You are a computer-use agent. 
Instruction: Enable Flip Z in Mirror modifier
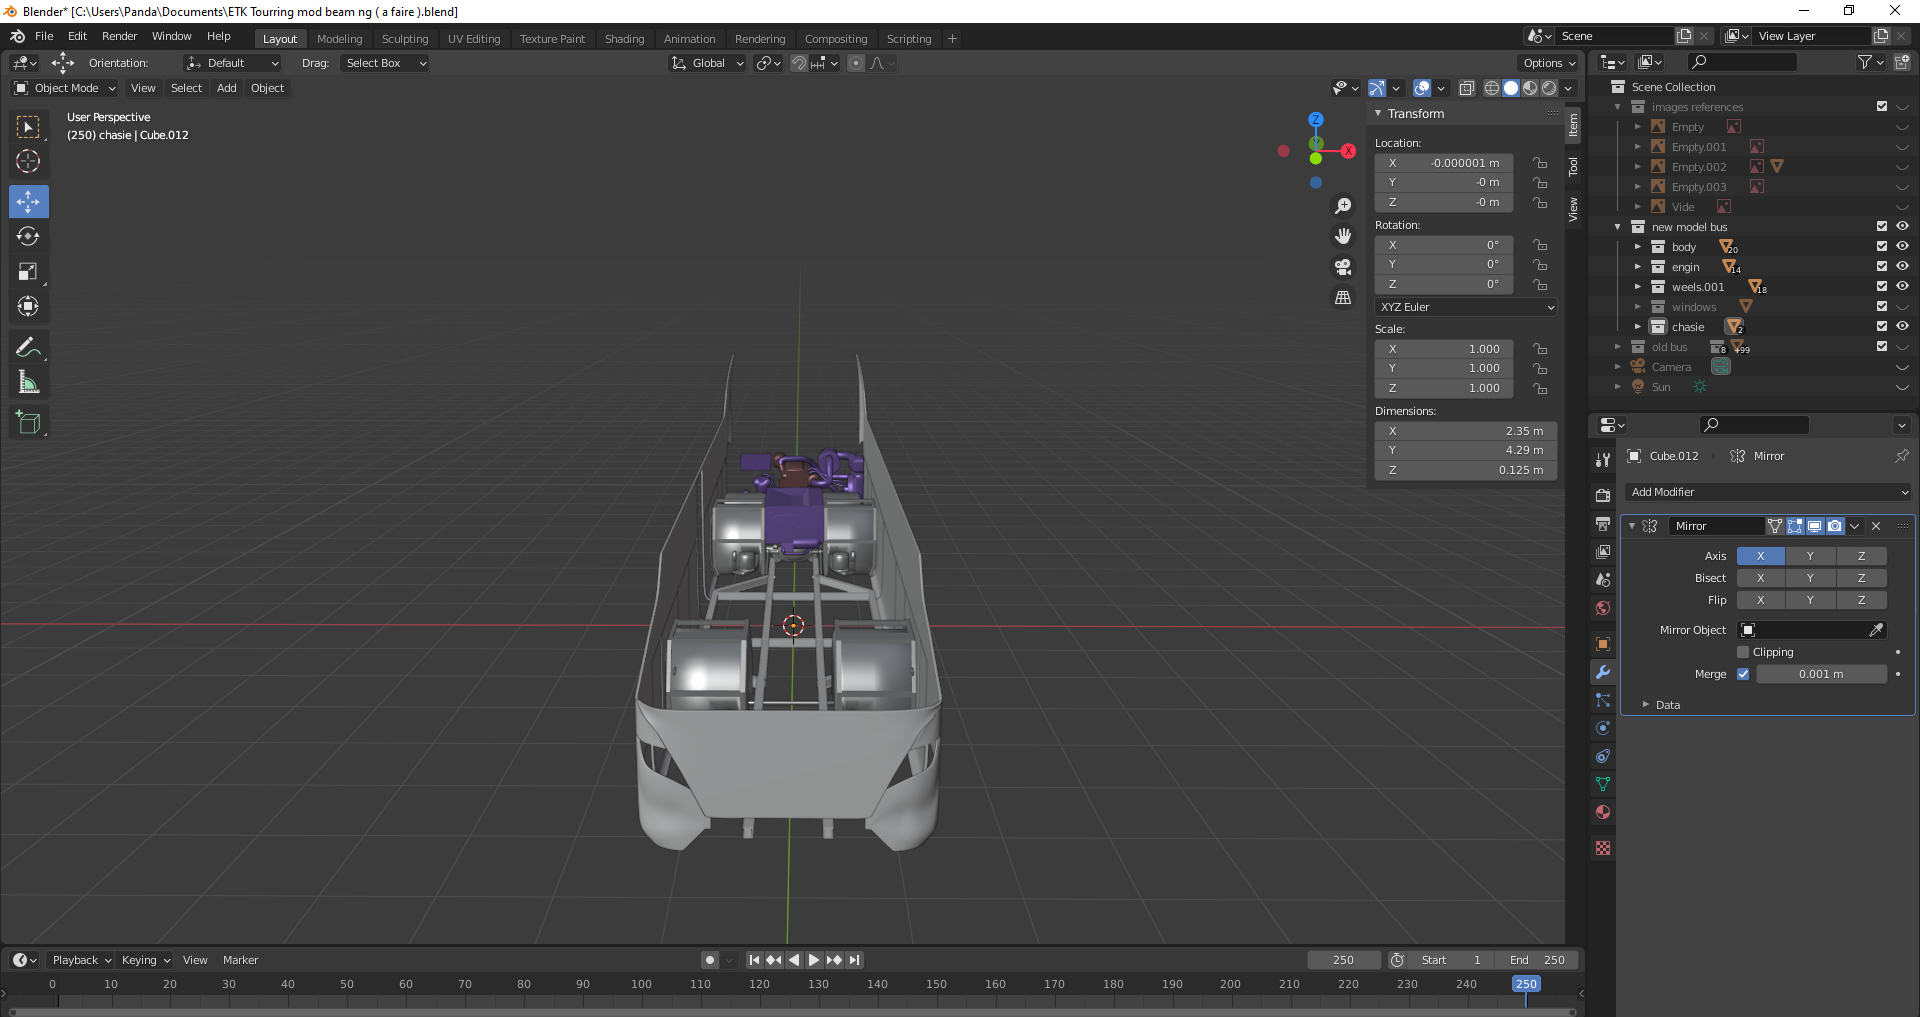pyautogui.click(x=1861, y=600)
